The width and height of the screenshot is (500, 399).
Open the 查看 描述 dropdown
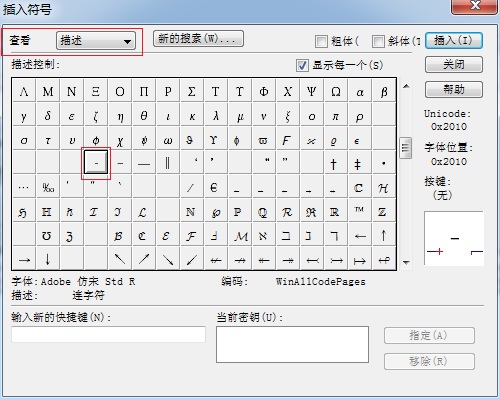pyautogui.click(x=96, y=41)
